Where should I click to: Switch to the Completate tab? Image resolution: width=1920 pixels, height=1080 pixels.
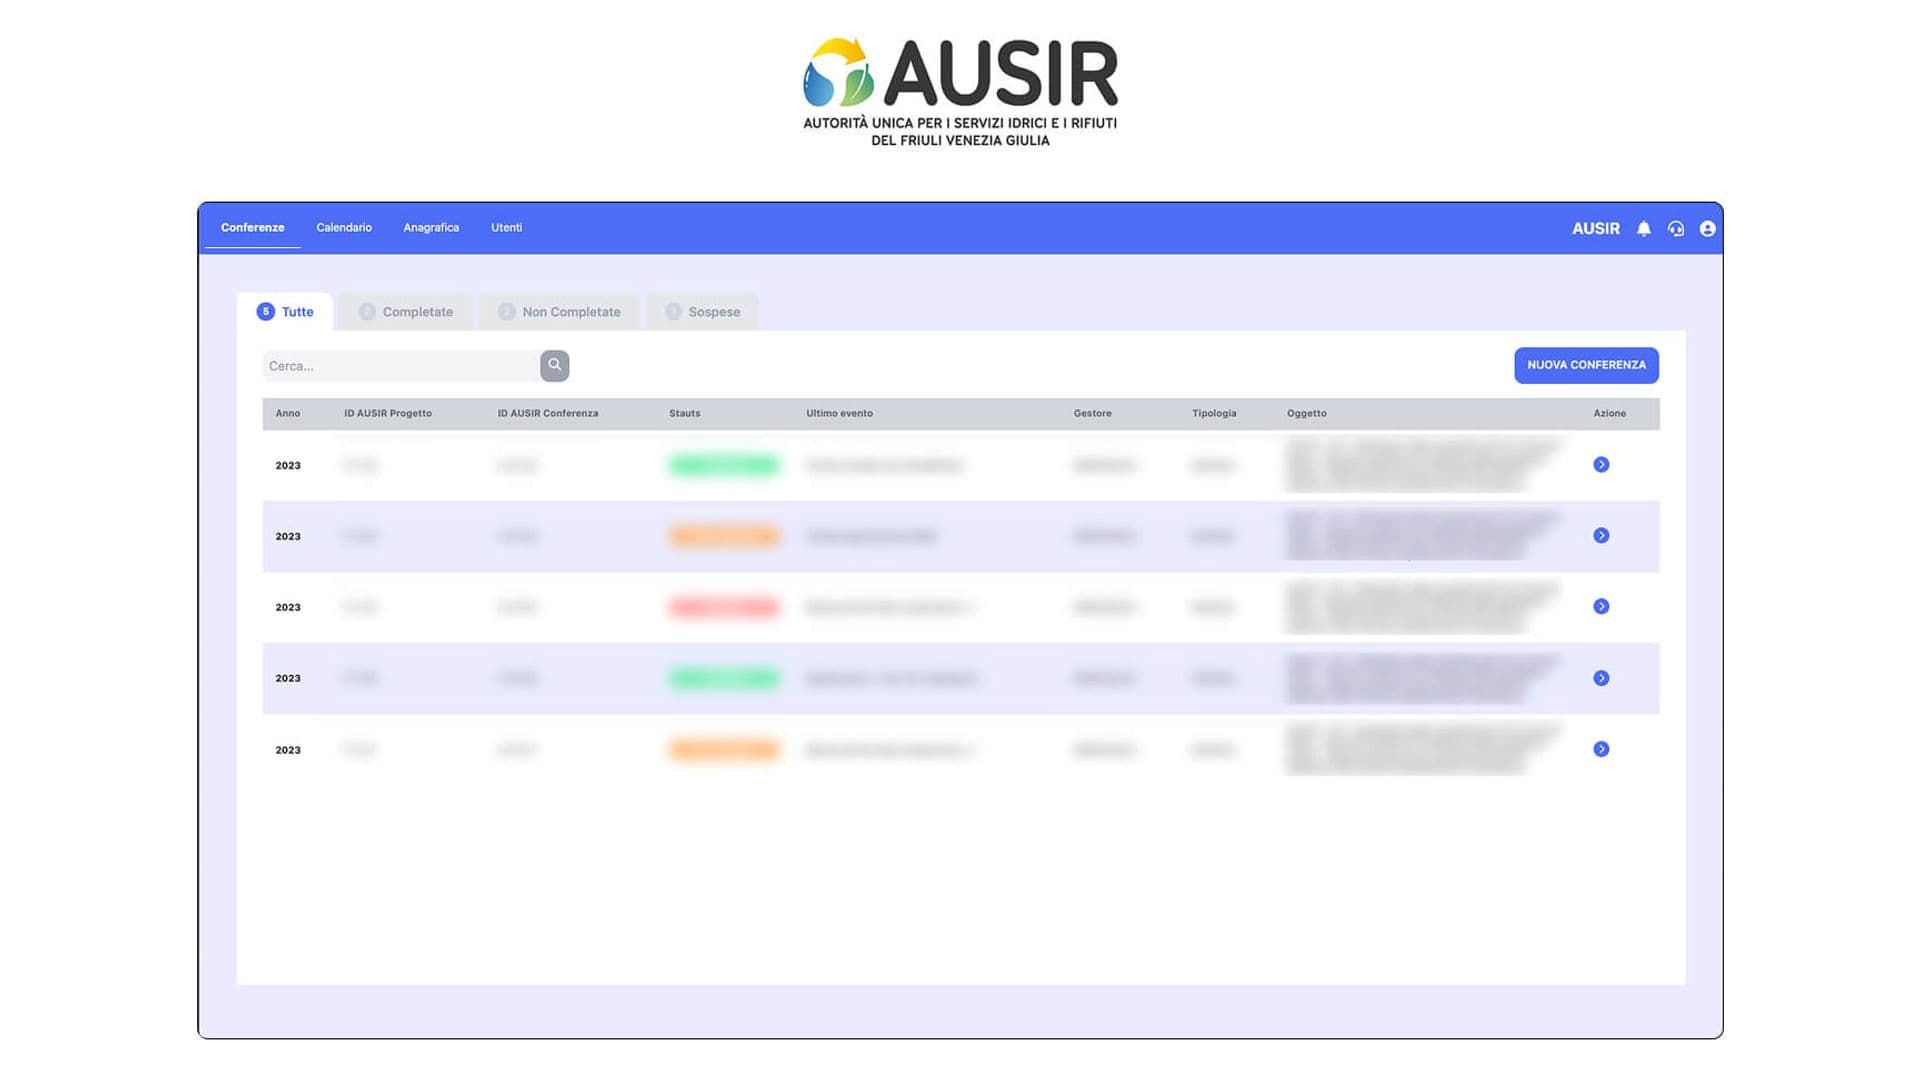pos(406,312)
